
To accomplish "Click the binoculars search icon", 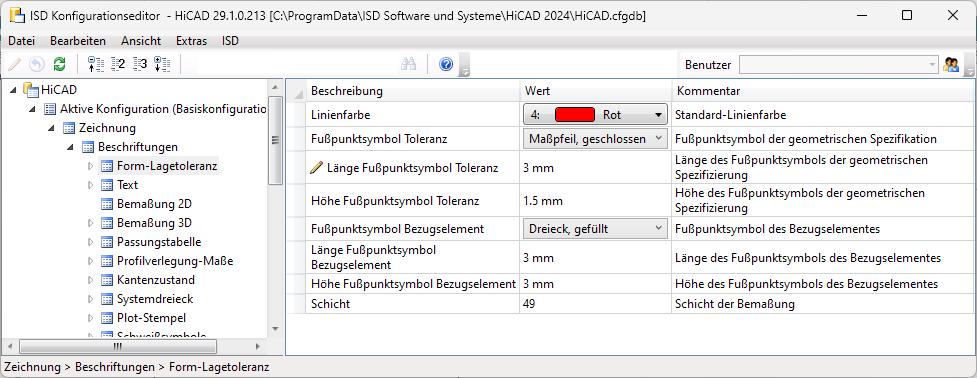I will (x=409, y=64).
